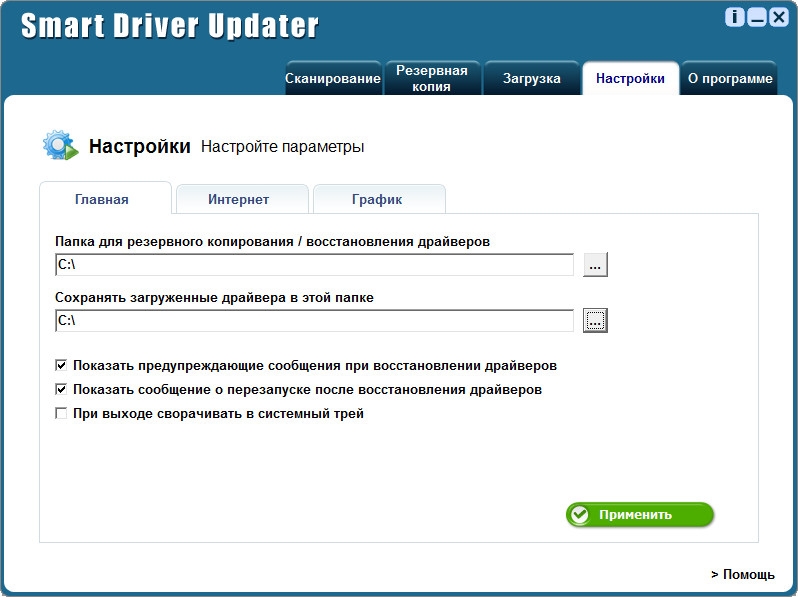Image resolution: width=798 pixels, height=597 pixels.
Task: Switch to the Сканирование tab
Action: click(x=333, y=78)
